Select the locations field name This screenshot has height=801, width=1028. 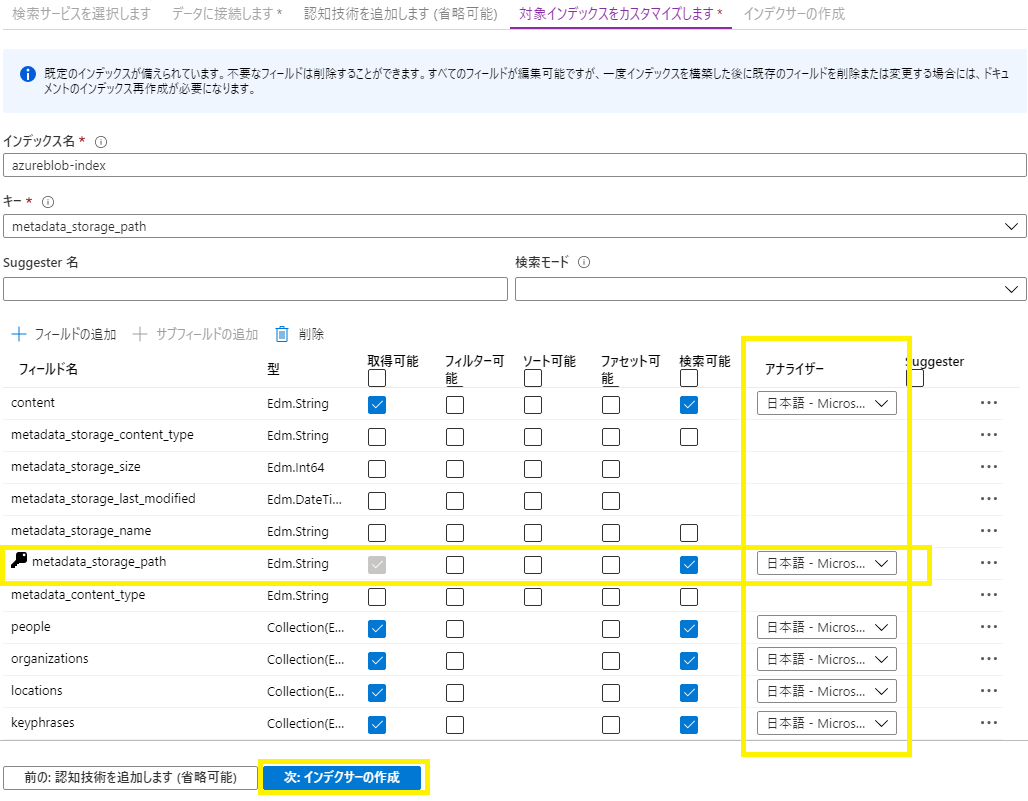click(37, 691)
